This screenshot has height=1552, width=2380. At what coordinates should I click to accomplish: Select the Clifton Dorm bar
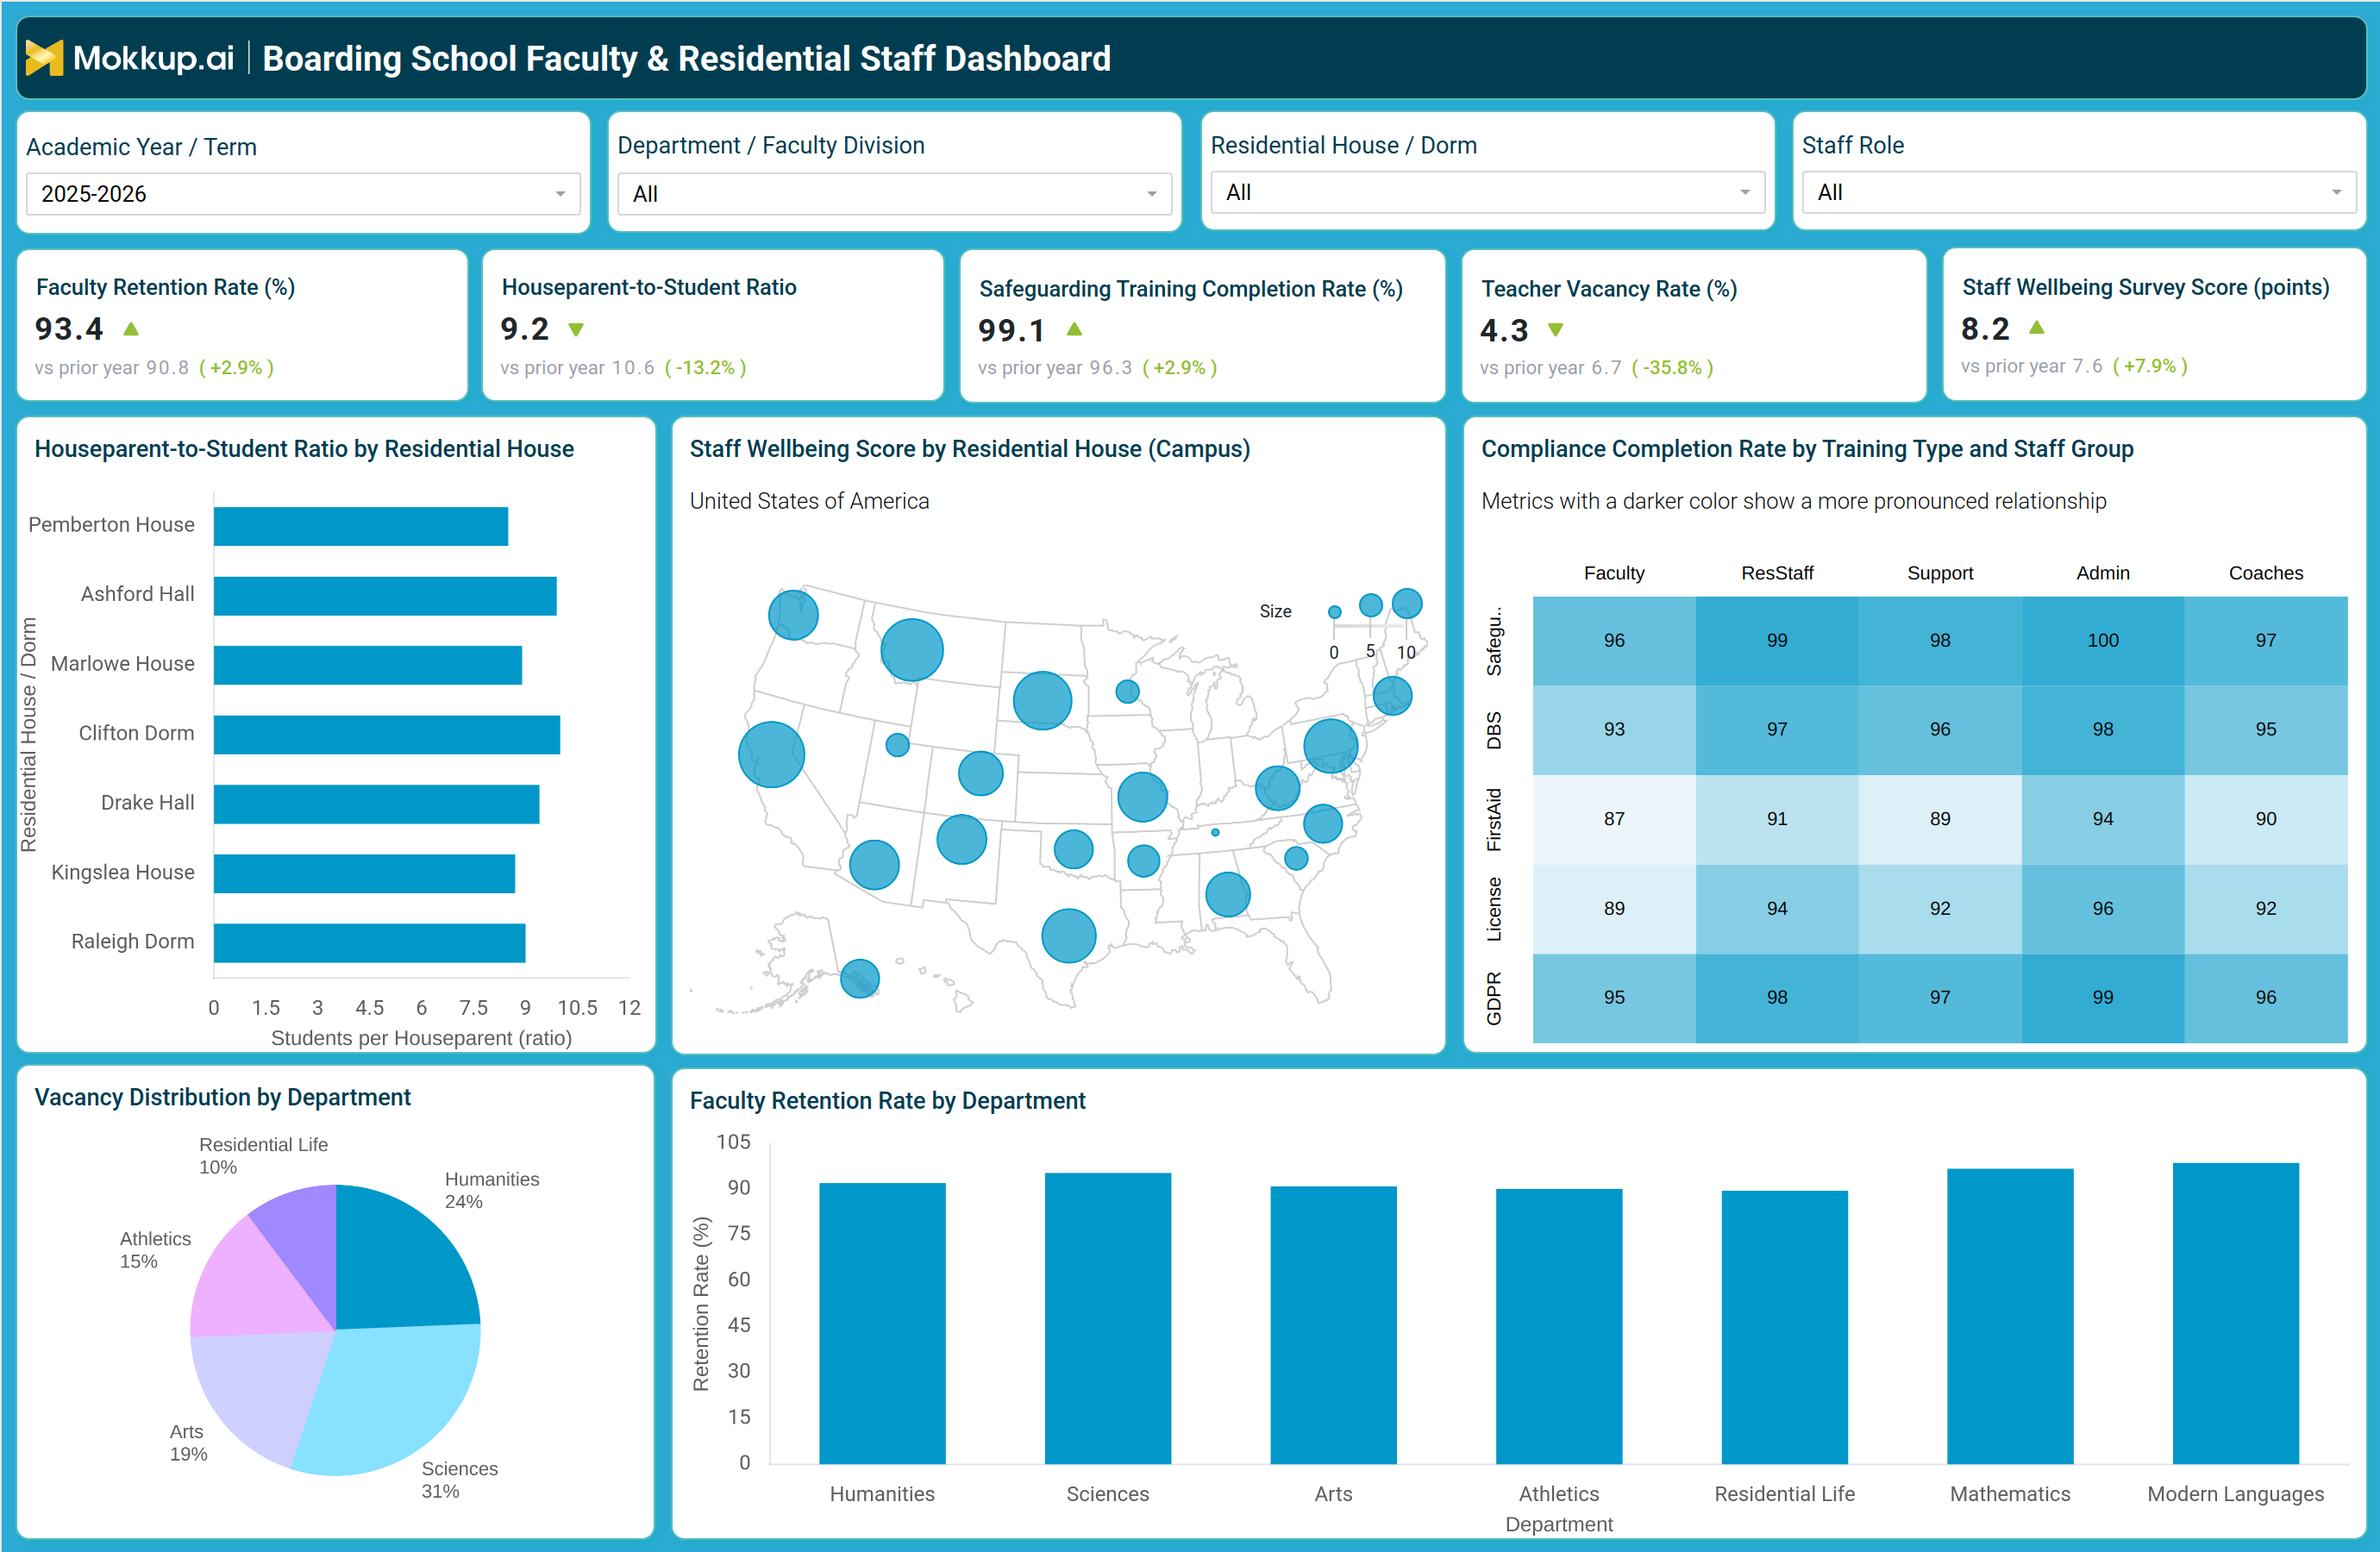pos(387,735)
